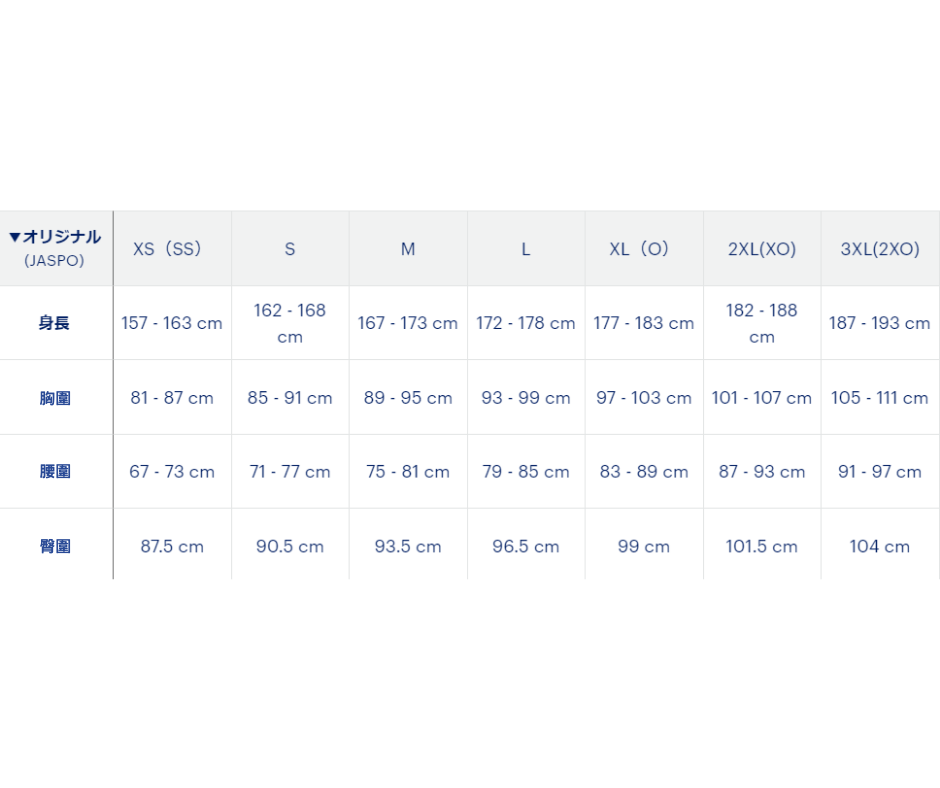Select the XL (O) column header
The width and height of the screenshot is (940, 788).
(x=644, y=249)
